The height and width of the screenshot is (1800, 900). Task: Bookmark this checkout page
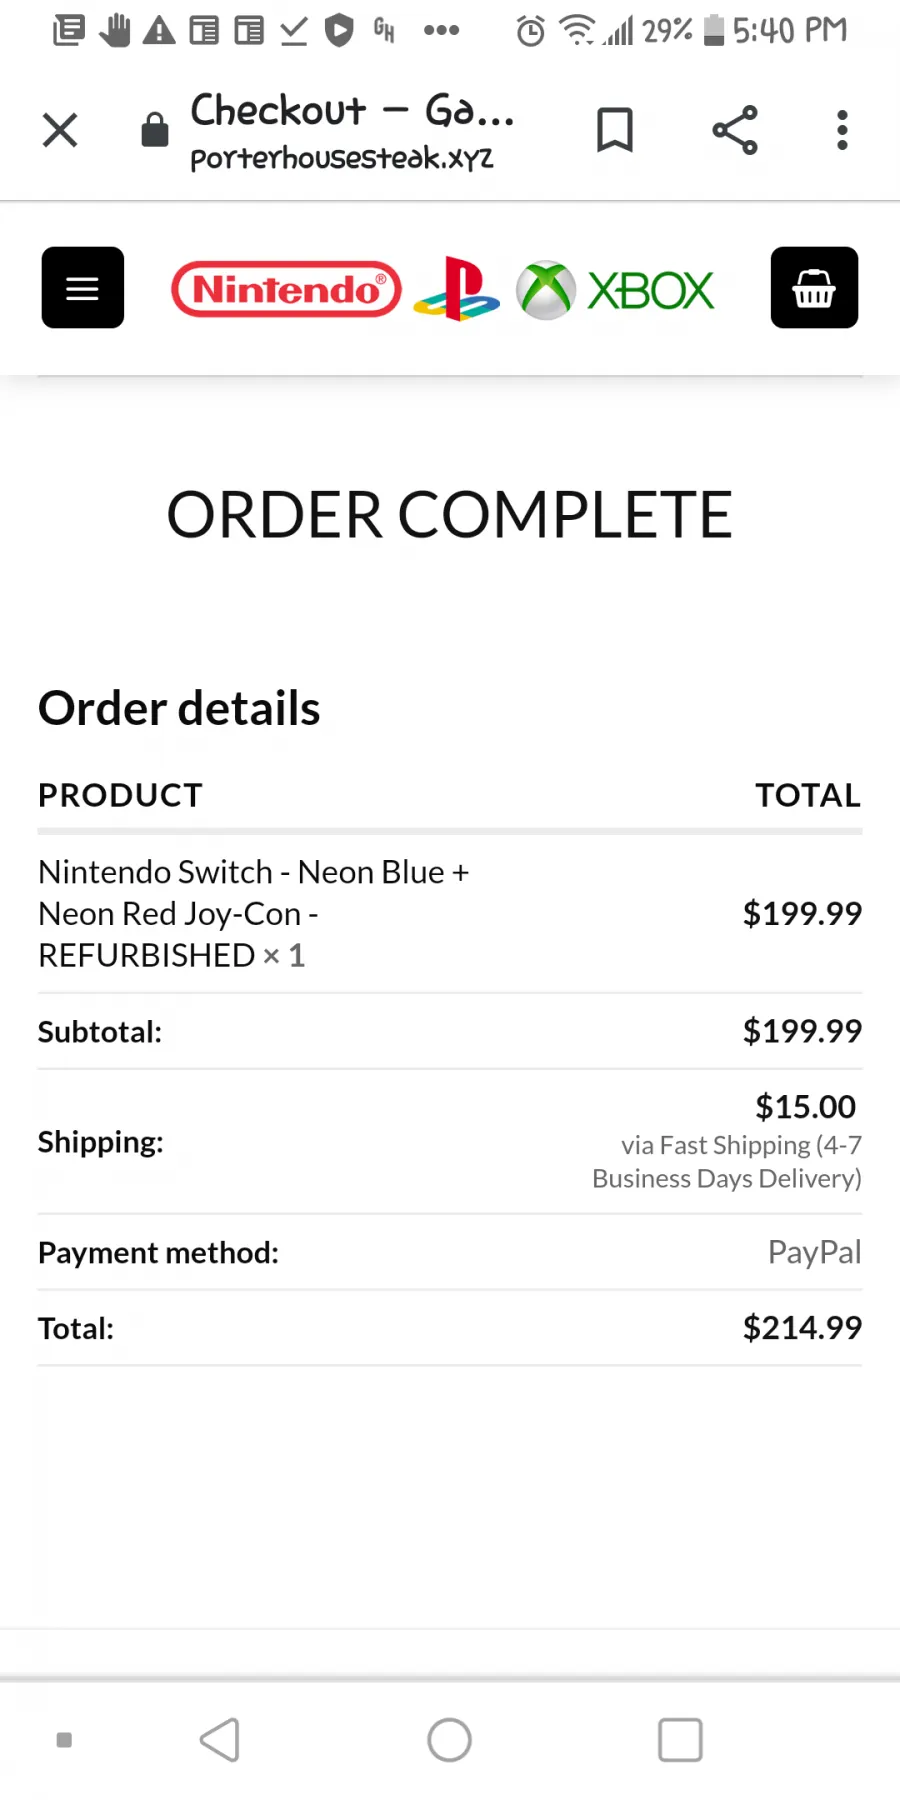click(615, 130)
